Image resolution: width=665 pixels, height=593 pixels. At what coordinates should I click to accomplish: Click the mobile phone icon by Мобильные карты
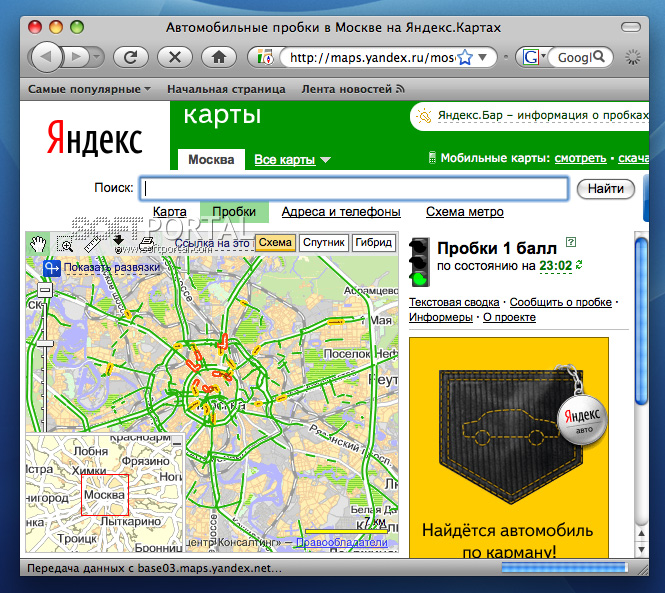432,157
